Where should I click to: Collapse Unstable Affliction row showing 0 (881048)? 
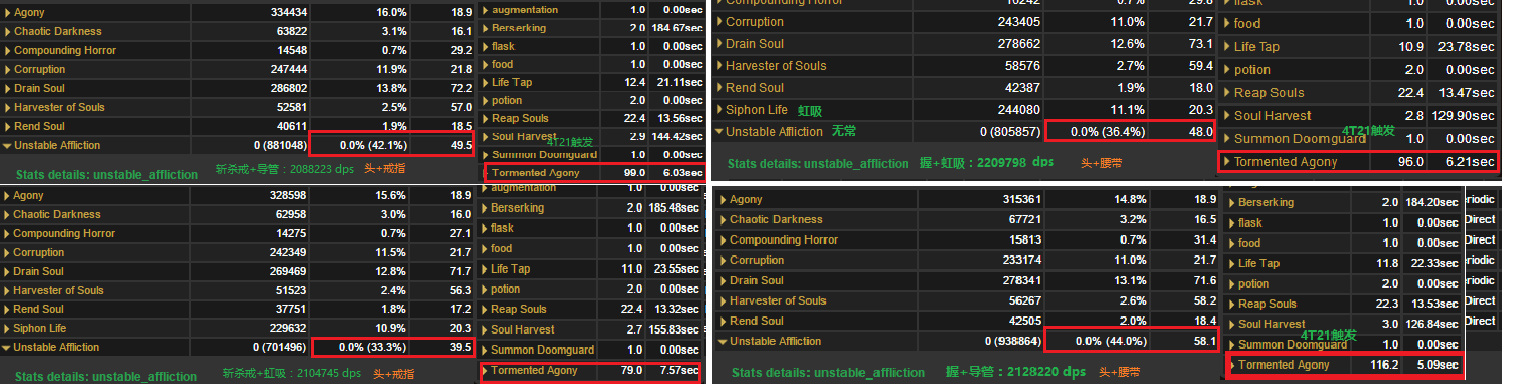coord(7,145)
